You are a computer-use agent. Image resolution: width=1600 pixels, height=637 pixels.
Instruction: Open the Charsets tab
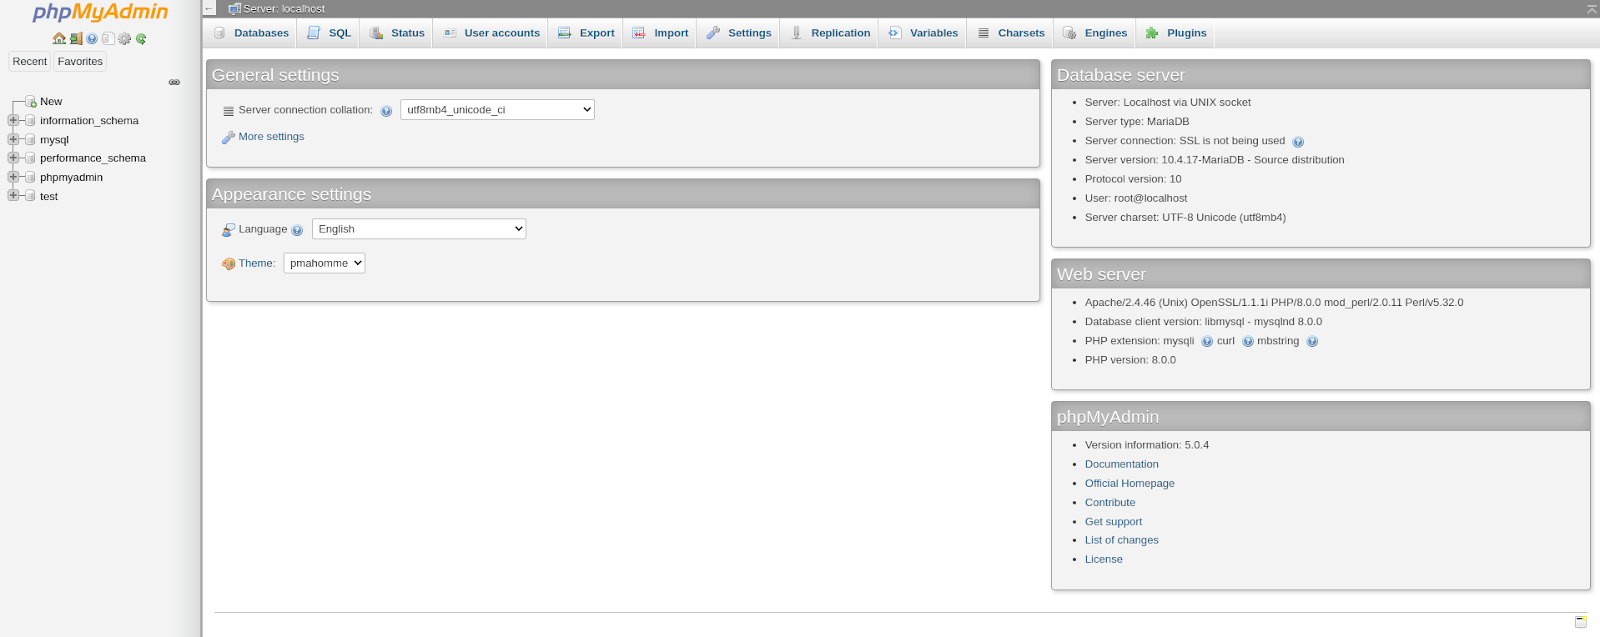pyautogui.click(x=1011, y=33)
